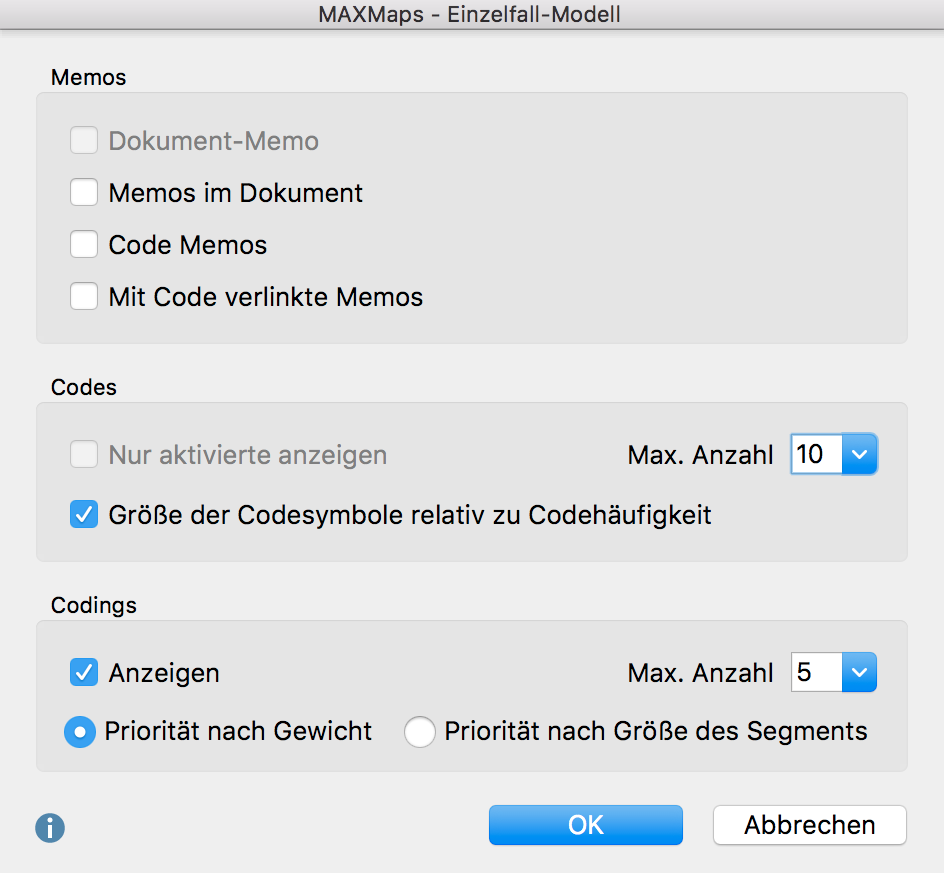Click into the Codes max count field showing 10
This screenshot has height=873, width=944.
[x=816, y=454]
